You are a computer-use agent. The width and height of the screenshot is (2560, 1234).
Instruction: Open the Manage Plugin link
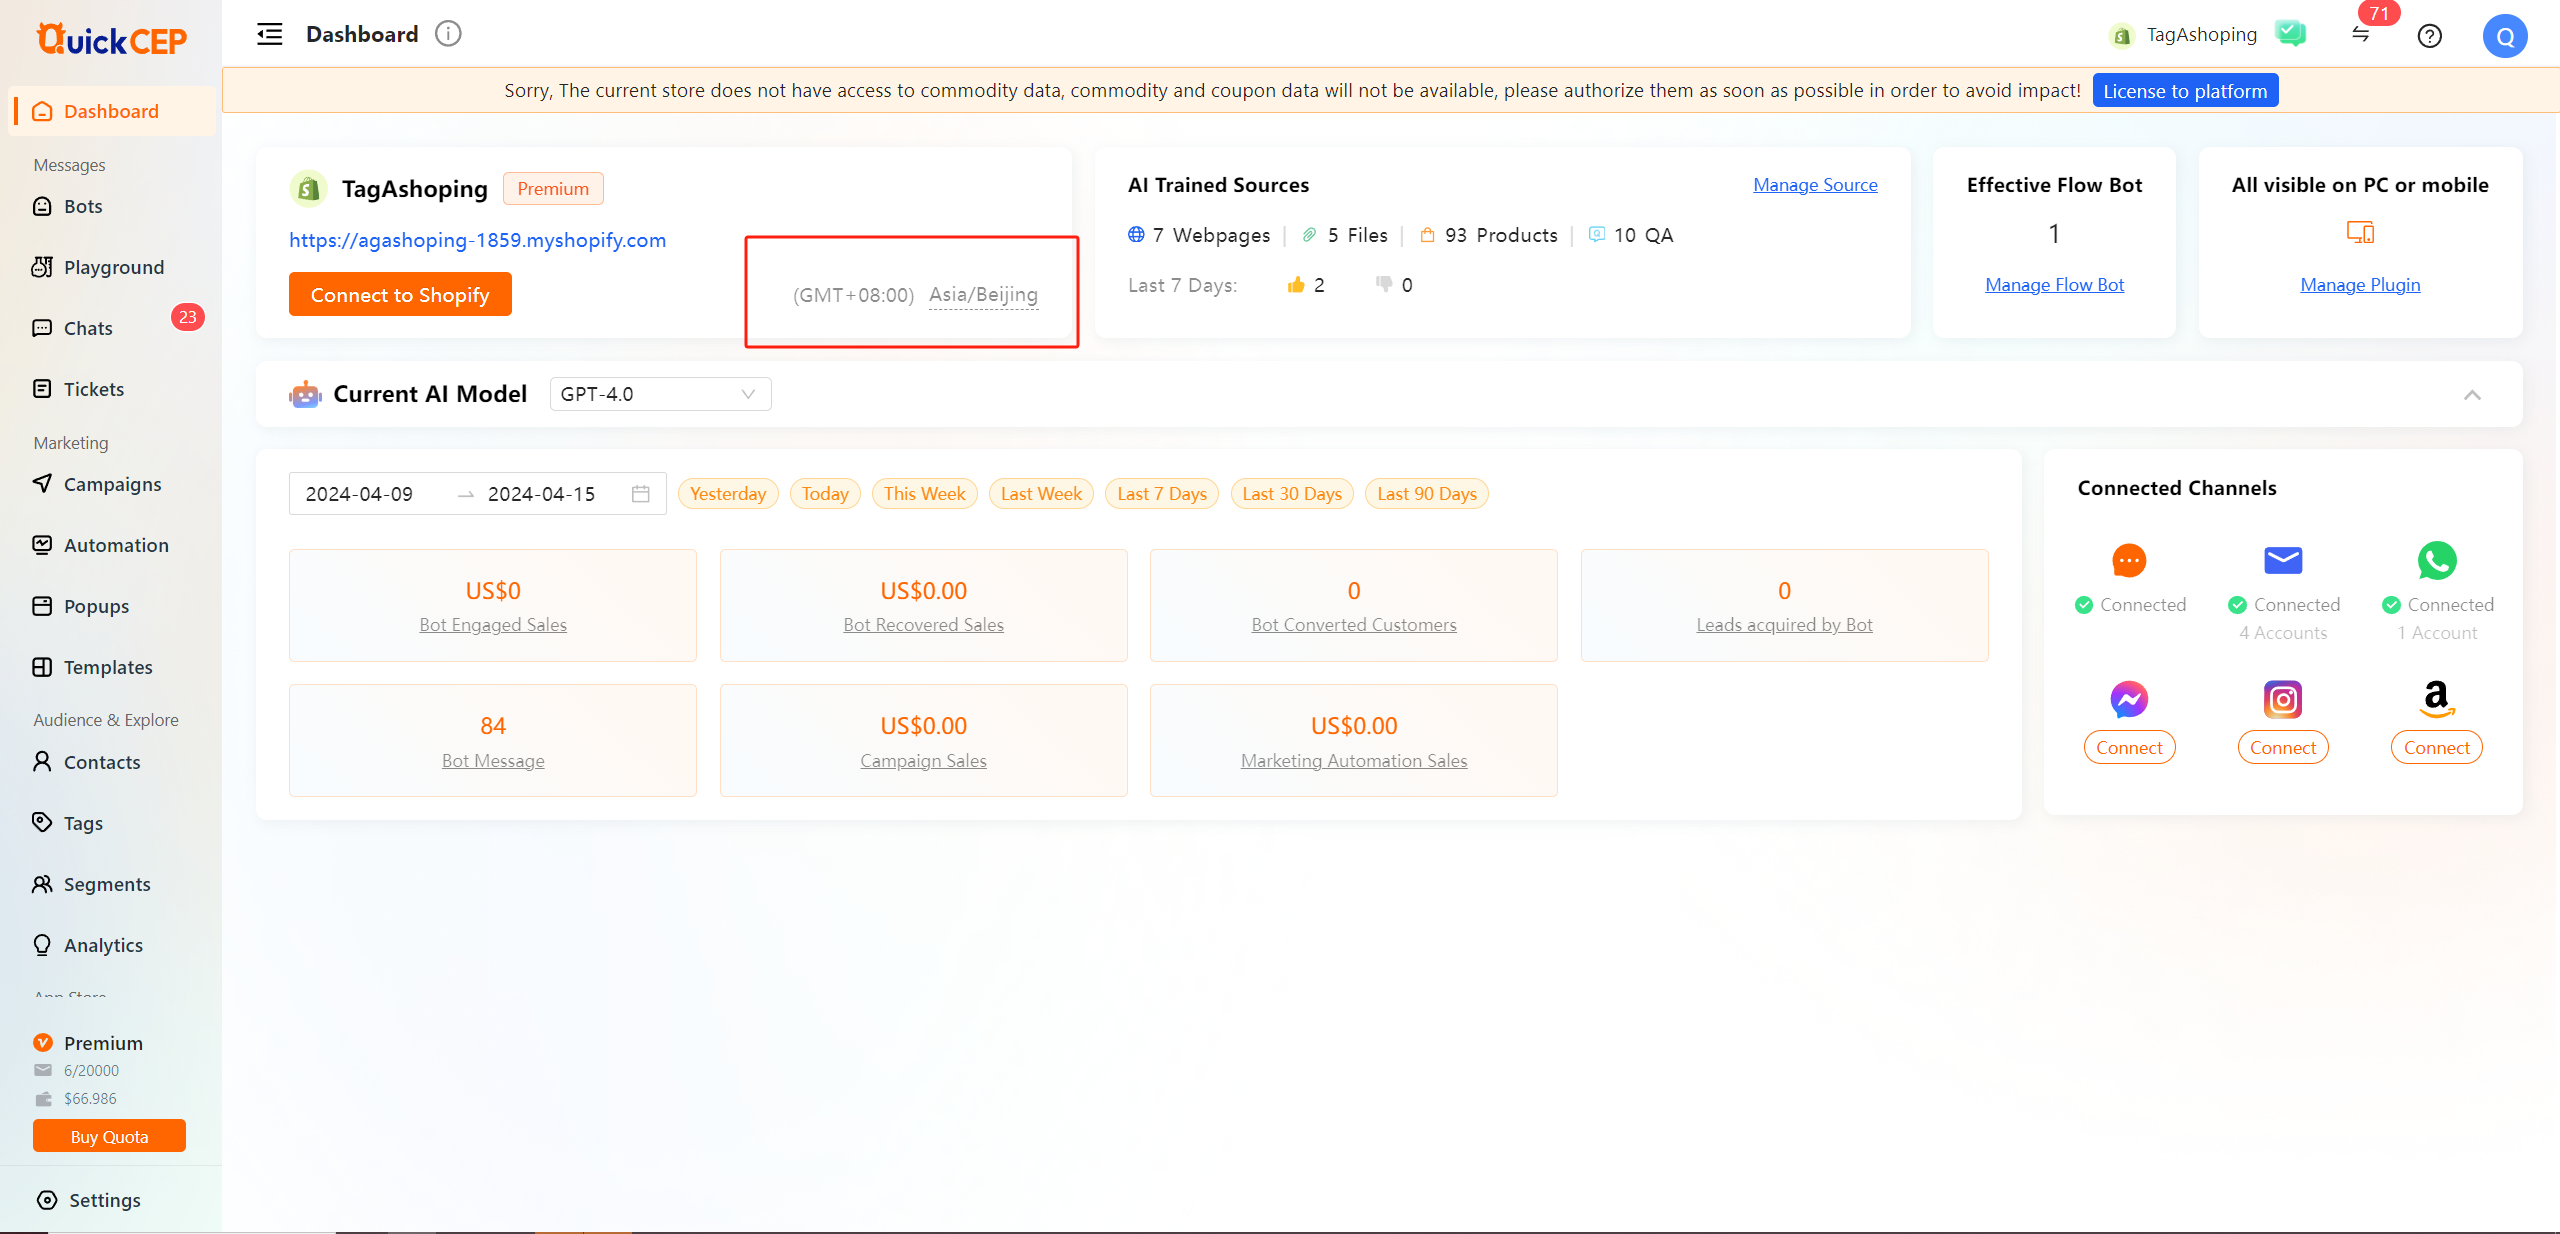pos(2360,285)
